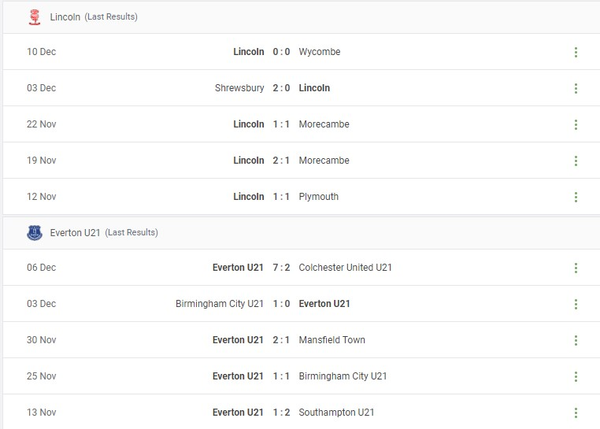The width and height of the screenshot is (600, 429).
Task: Open three-dot menu for Colchester United U21 match
Action: point(576,268)
